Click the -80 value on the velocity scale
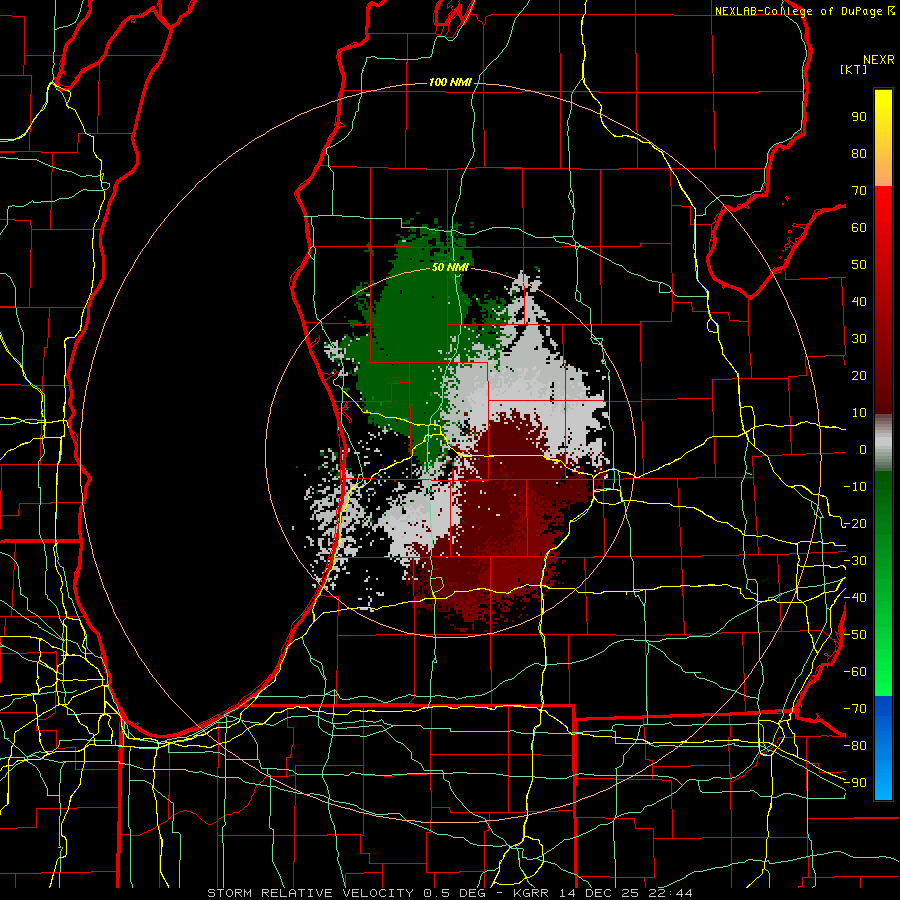The image size is (900, 900). click(855, 746)
